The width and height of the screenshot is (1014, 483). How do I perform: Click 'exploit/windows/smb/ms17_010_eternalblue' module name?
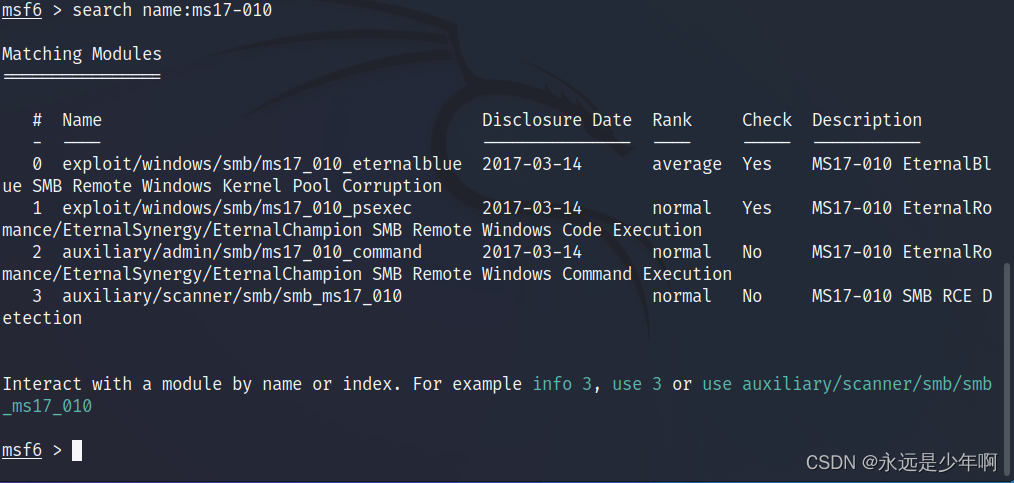(x=262, y=164)
